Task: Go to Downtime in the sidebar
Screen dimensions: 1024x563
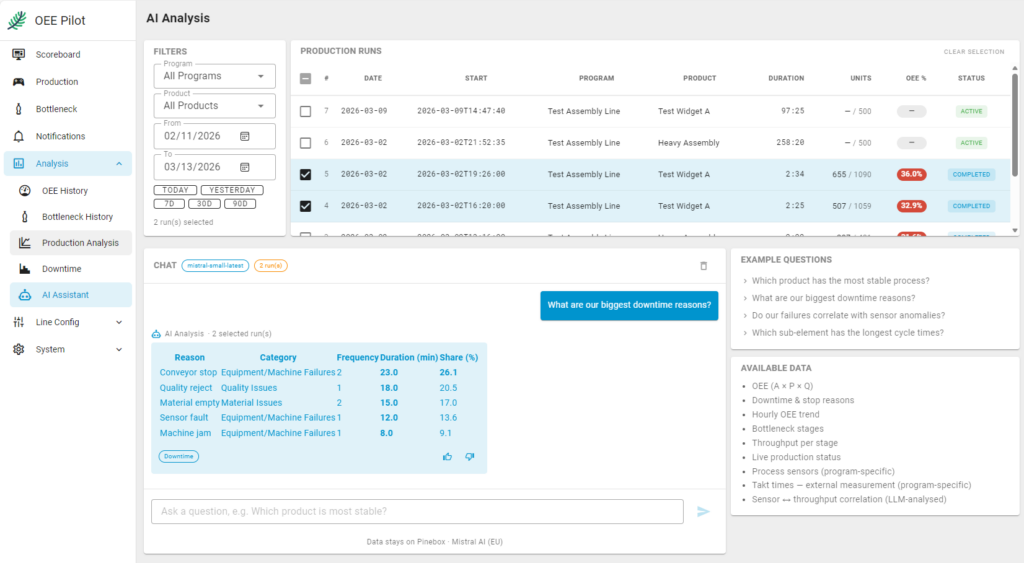Action: pos(61,269)
